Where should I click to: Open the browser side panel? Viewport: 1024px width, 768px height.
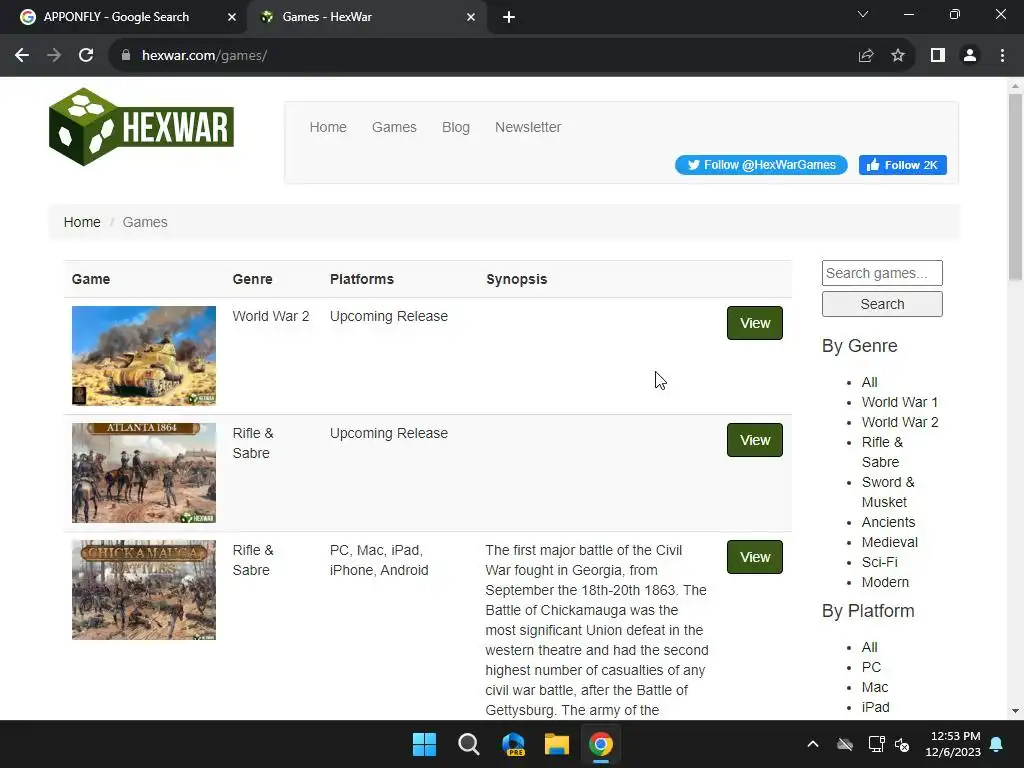938,56
